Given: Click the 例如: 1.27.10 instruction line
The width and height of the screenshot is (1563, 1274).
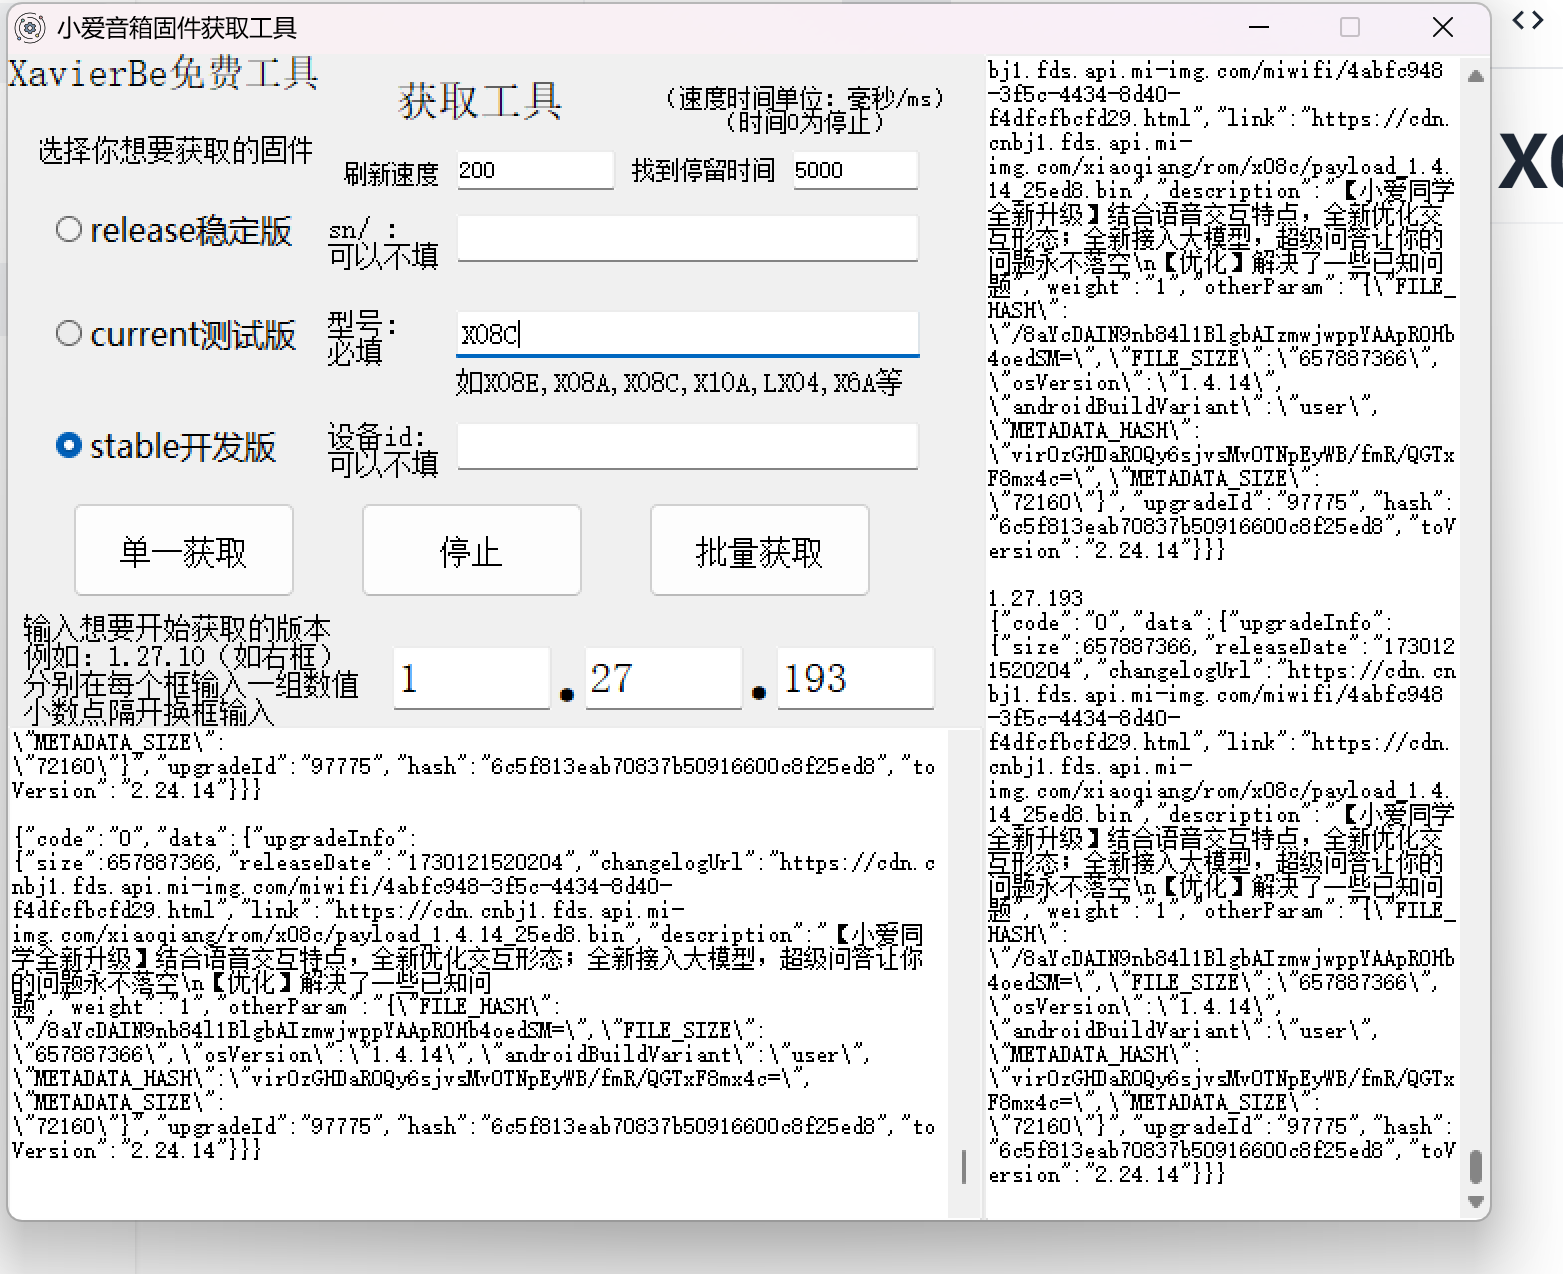Looking at the screenshot, I should tap(178, 656).
